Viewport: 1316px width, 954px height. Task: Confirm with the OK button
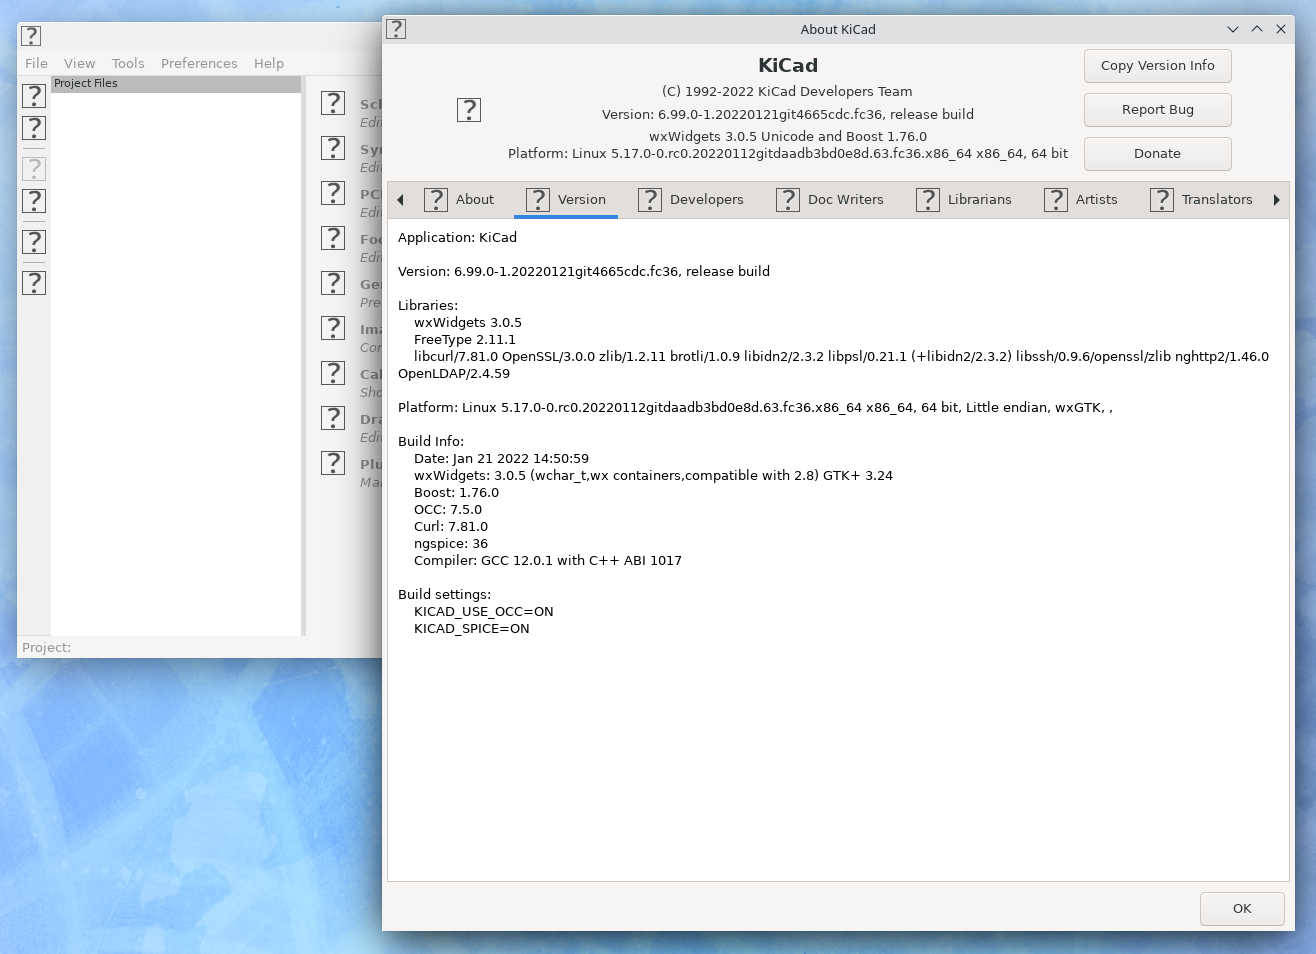click(x=1242, y=909)
